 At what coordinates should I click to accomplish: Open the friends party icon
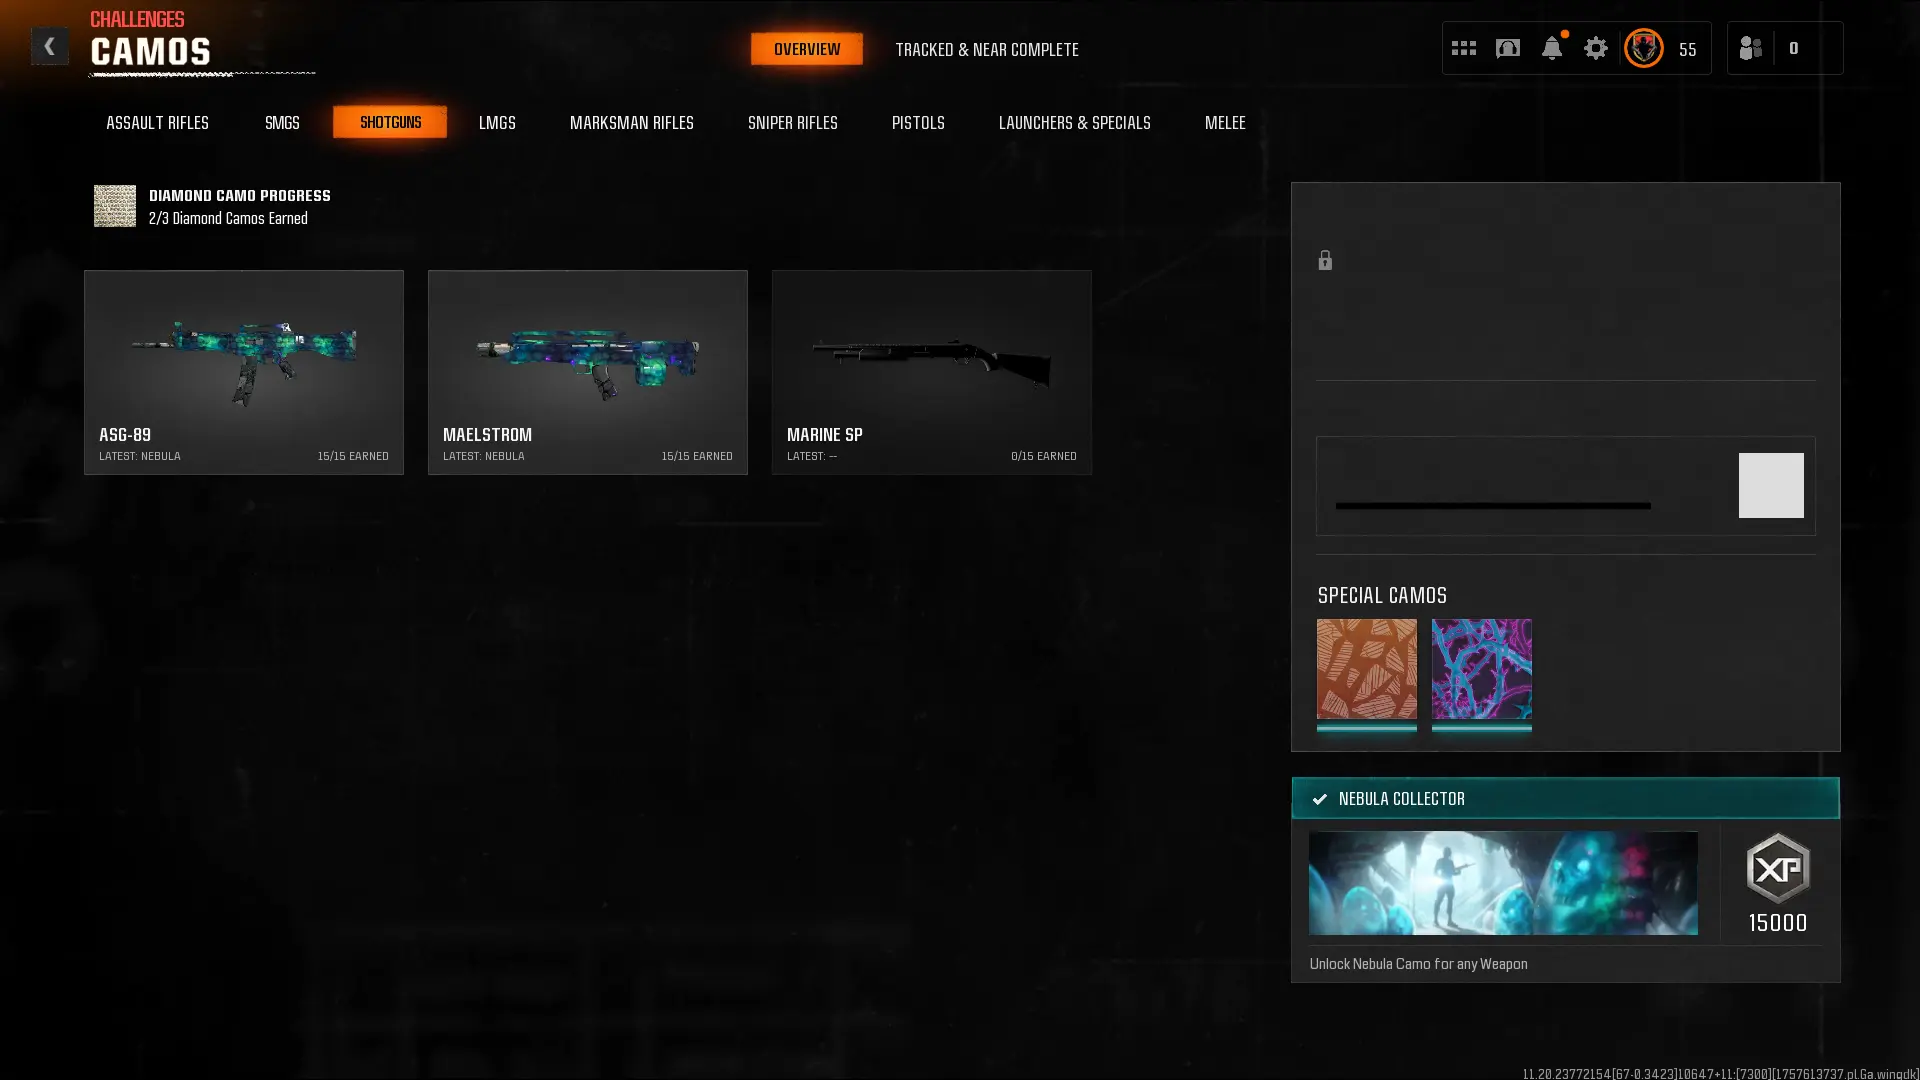(x=1750, y=48)
